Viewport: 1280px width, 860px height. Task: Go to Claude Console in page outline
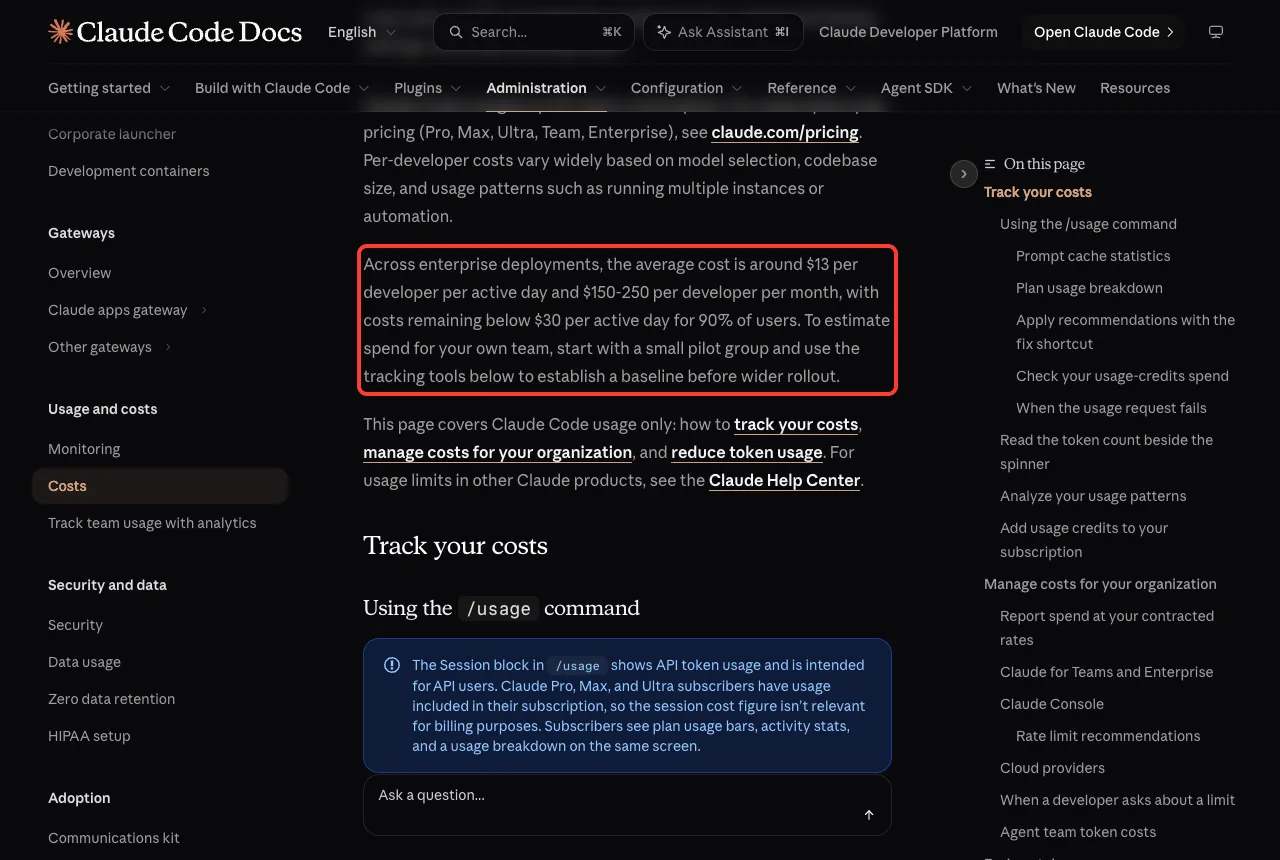click(x=1052, y=704)
